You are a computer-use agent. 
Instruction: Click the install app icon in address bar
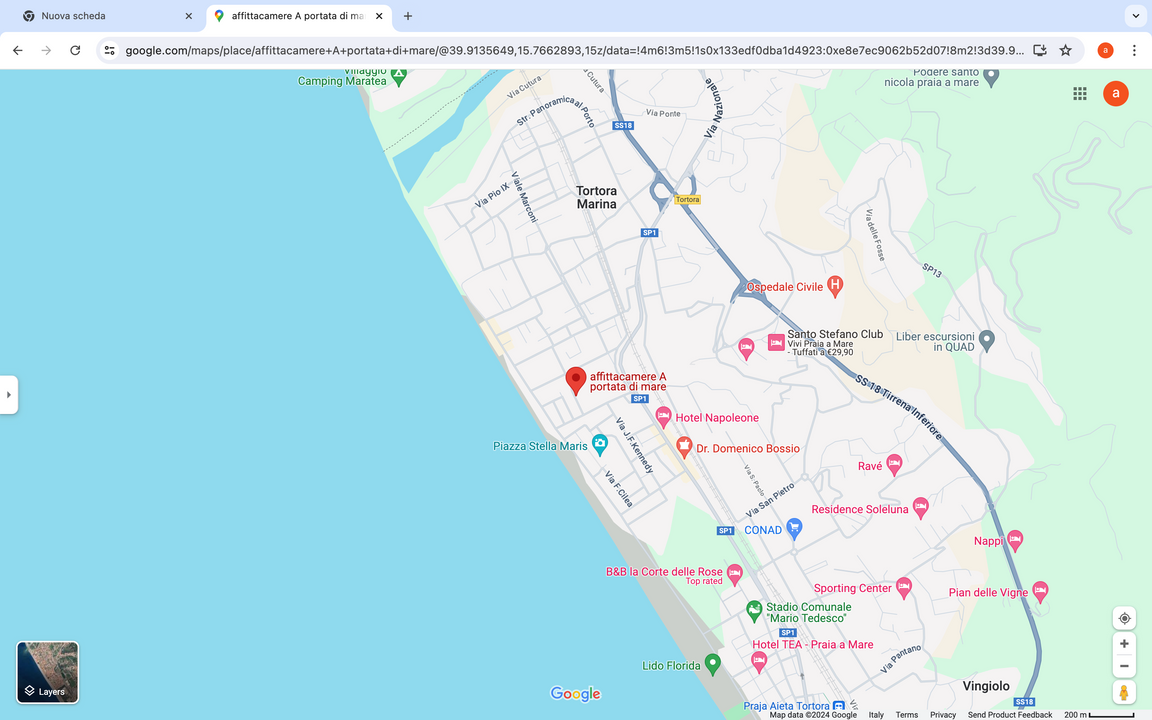pyautogui.click(x=1039, y=50)
